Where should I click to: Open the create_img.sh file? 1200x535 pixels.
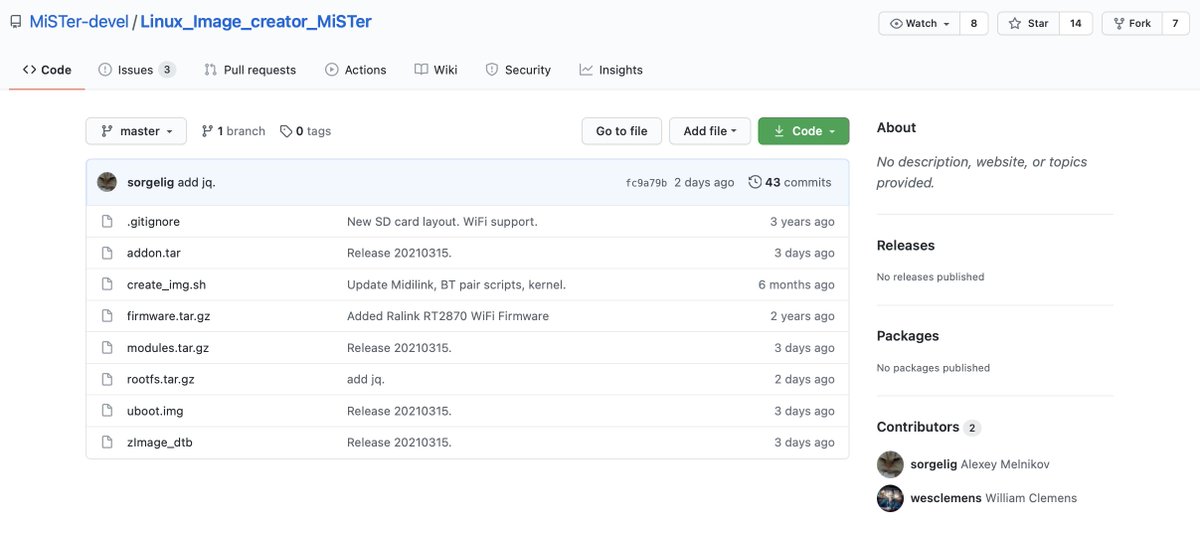point(166,285)
